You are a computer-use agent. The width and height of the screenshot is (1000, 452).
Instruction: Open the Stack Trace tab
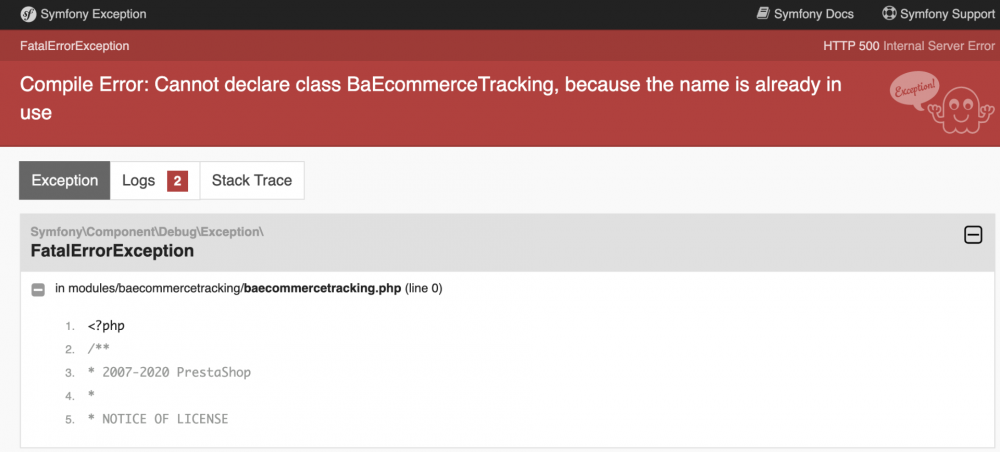click(252, 180)
